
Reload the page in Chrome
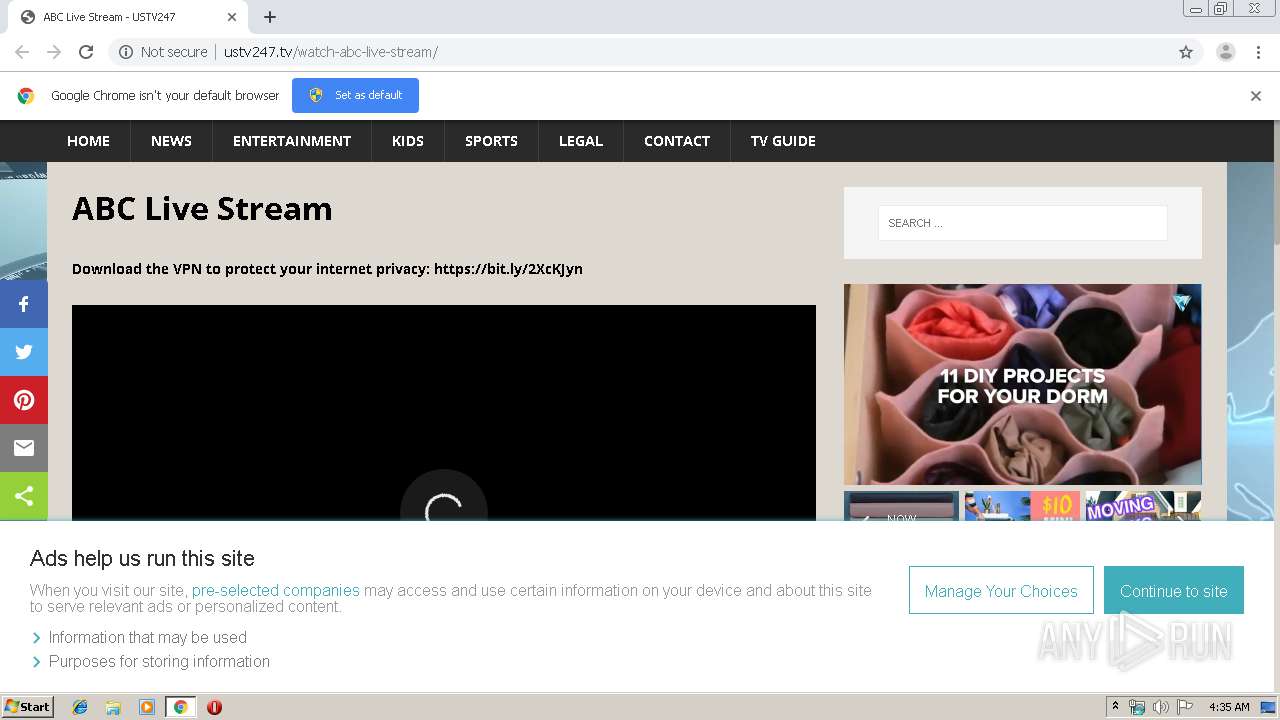86,52
